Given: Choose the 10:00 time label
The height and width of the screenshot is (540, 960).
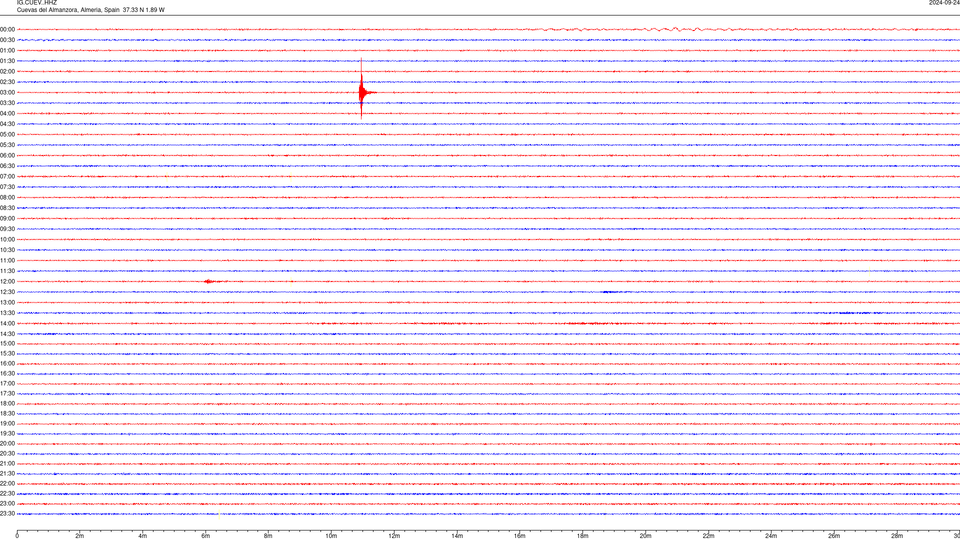Looking at the screenshot, I should click(x=7, y=239).
